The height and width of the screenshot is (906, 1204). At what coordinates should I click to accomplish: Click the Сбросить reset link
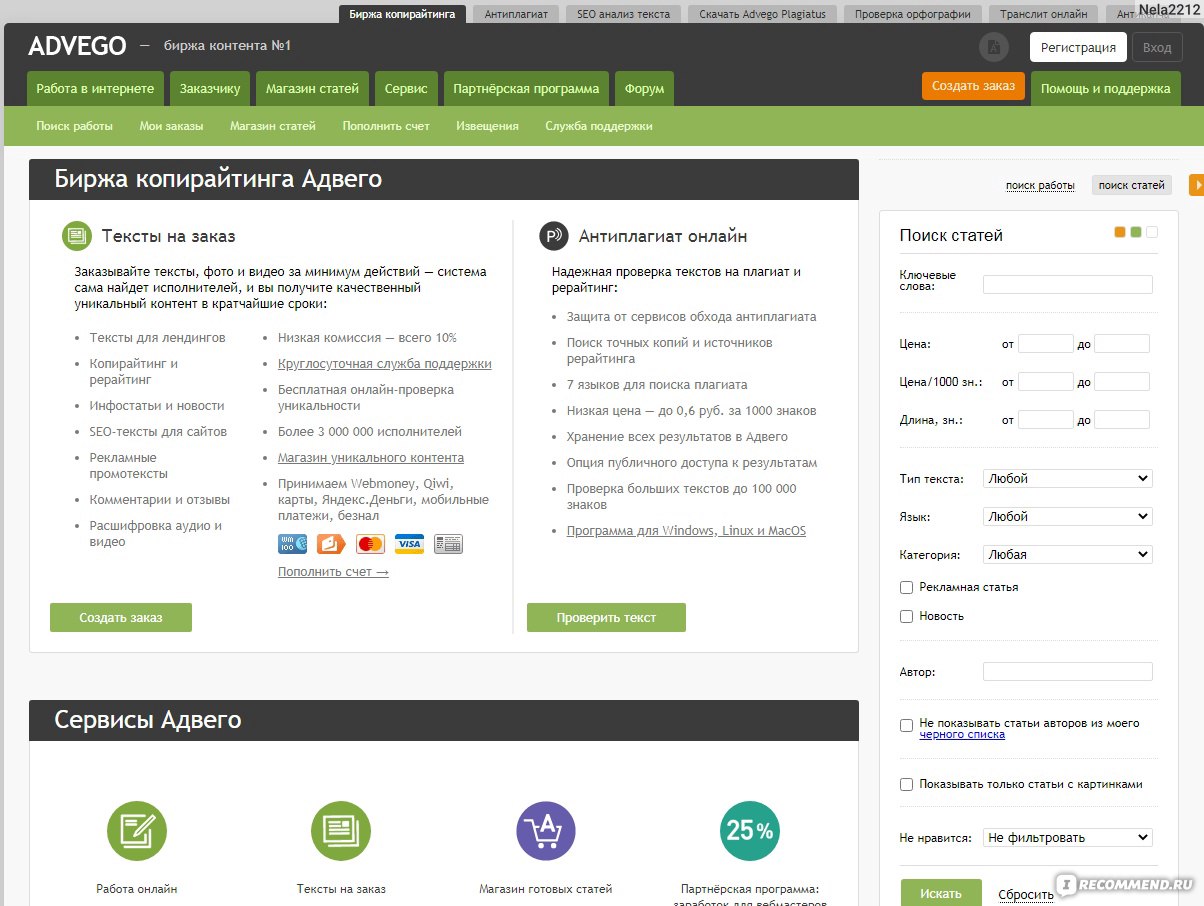[1026, 895]
